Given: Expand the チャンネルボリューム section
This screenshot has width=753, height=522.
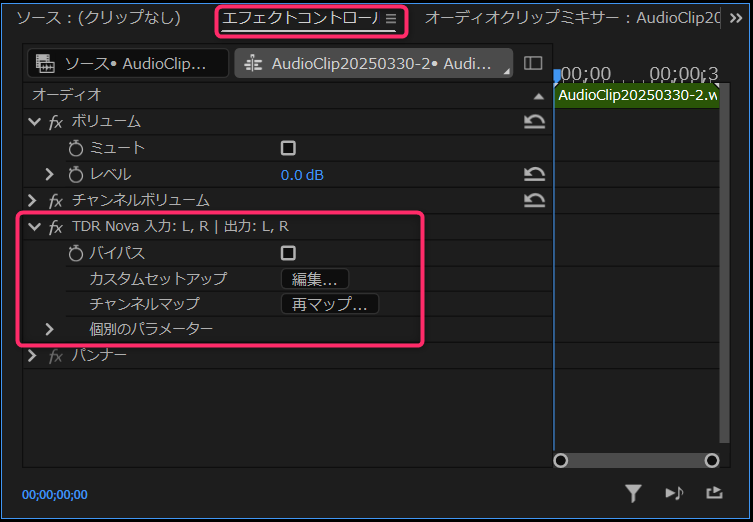Looking at the screenshot, I should (33, 200).
